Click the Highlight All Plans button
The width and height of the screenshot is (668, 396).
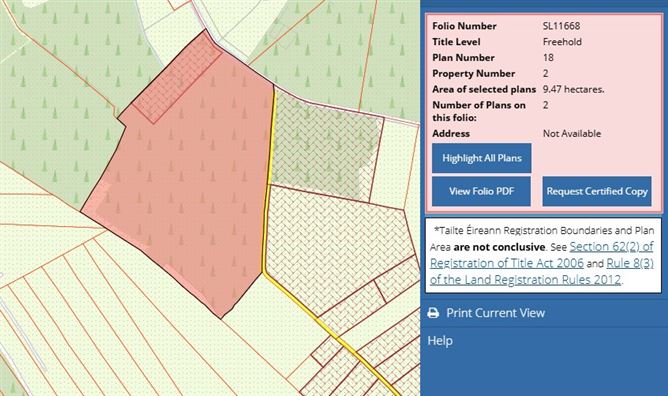481,158
